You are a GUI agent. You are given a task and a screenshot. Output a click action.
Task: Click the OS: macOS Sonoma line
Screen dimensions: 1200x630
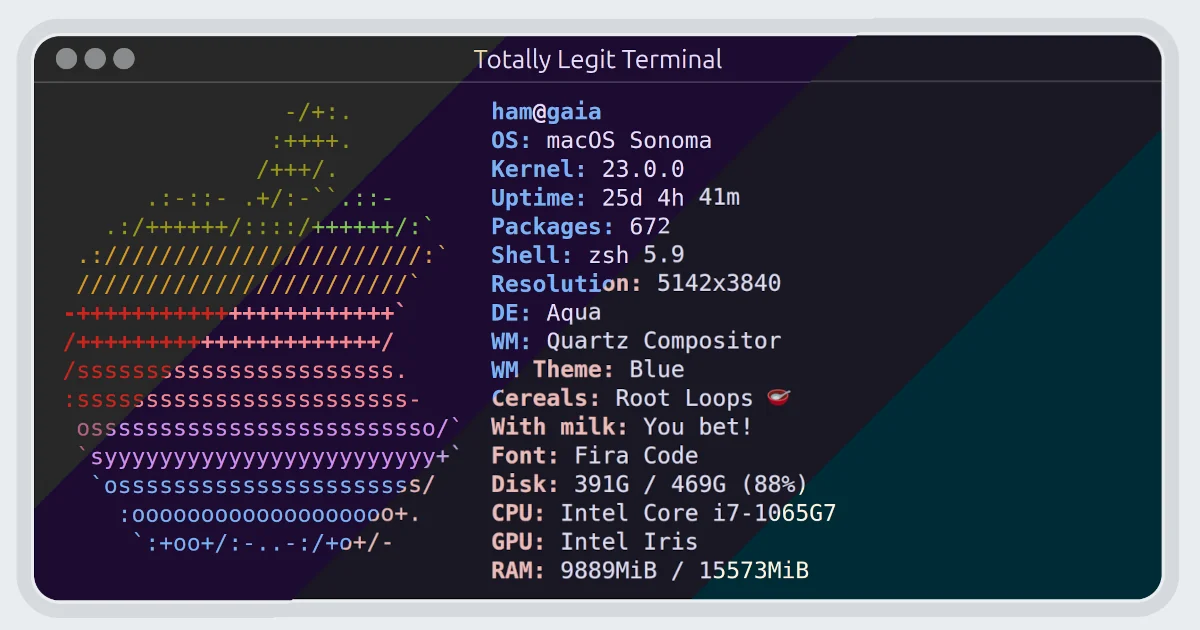601,140
